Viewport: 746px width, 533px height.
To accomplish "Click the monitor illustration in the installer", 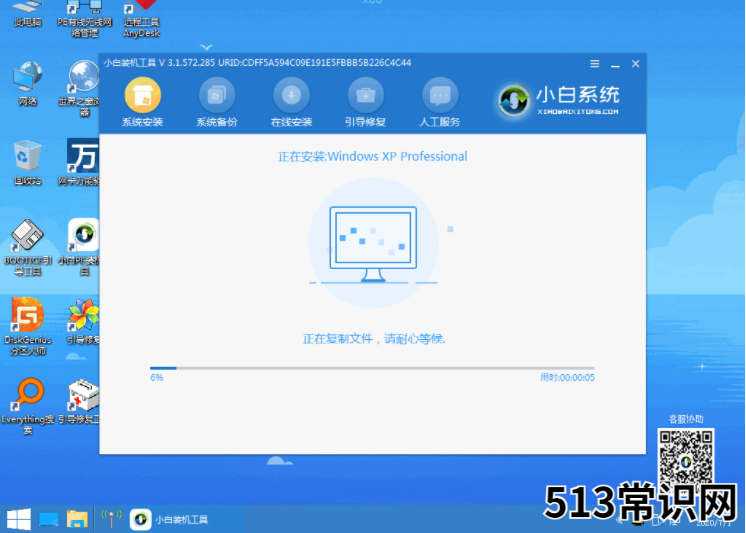I will pyautogui.click(x=373, y=244).
